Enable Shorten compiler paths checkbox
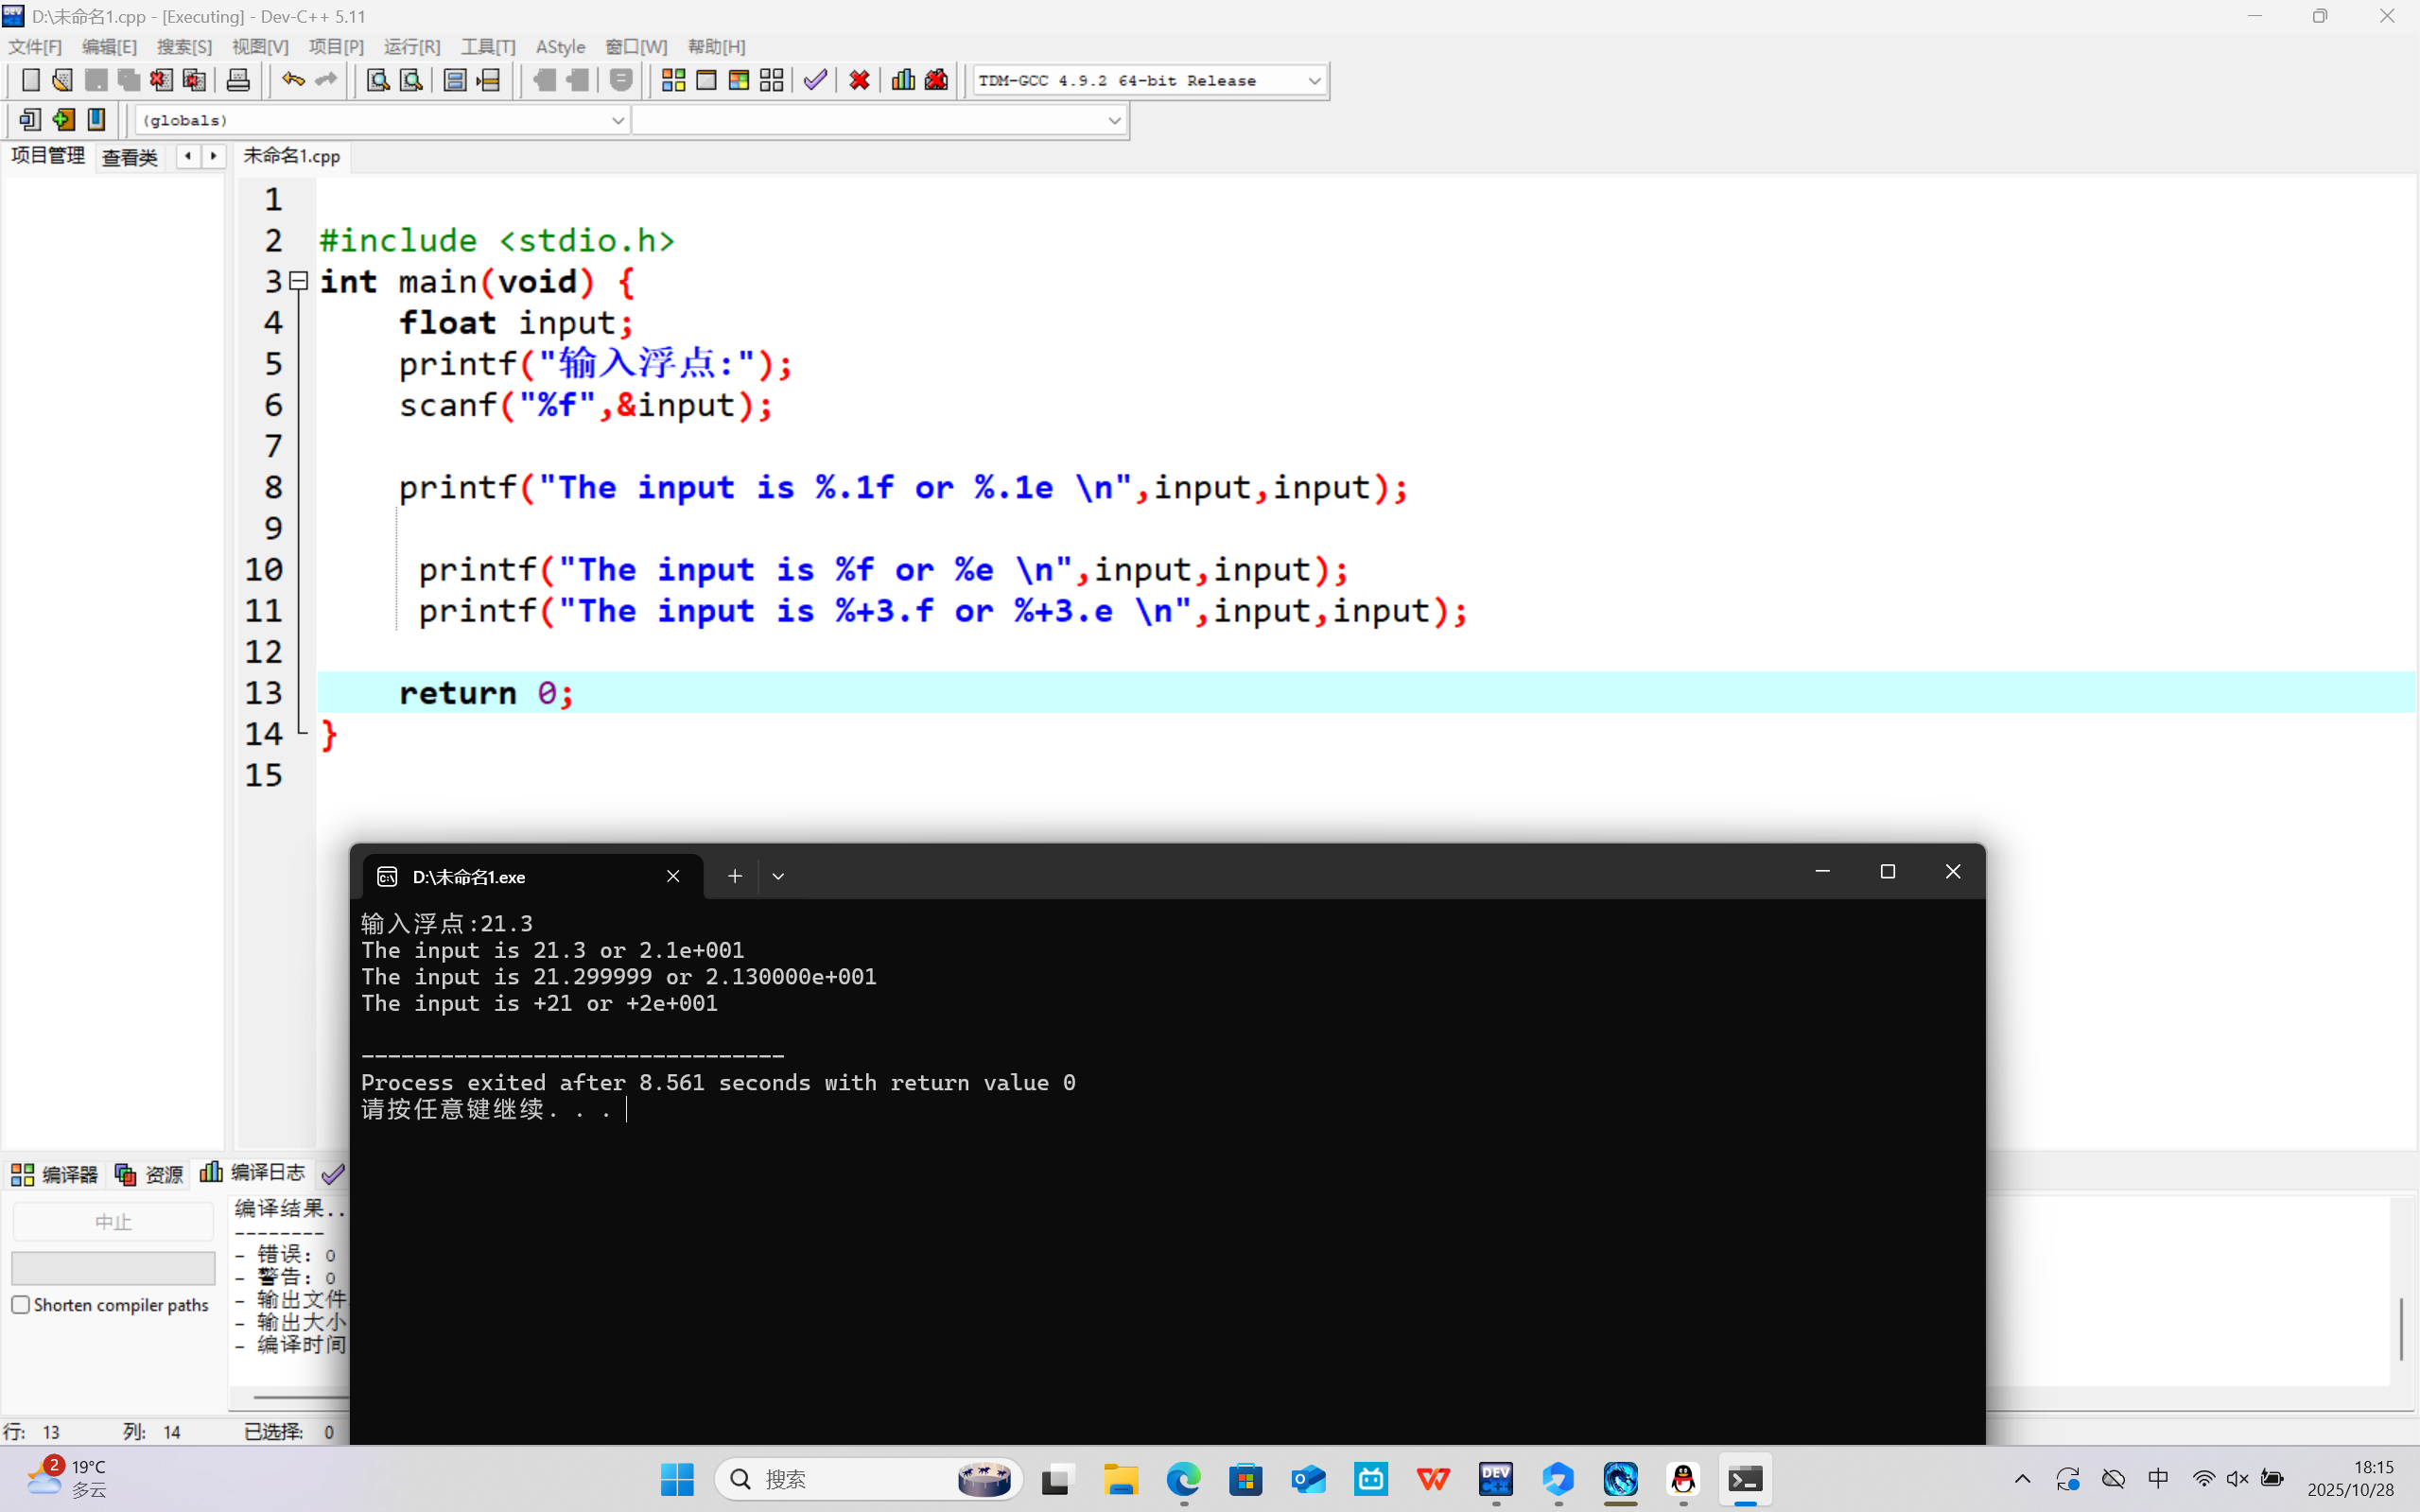The width and height of the screenshot is (2420, 1512). [x=21, y=1304]
